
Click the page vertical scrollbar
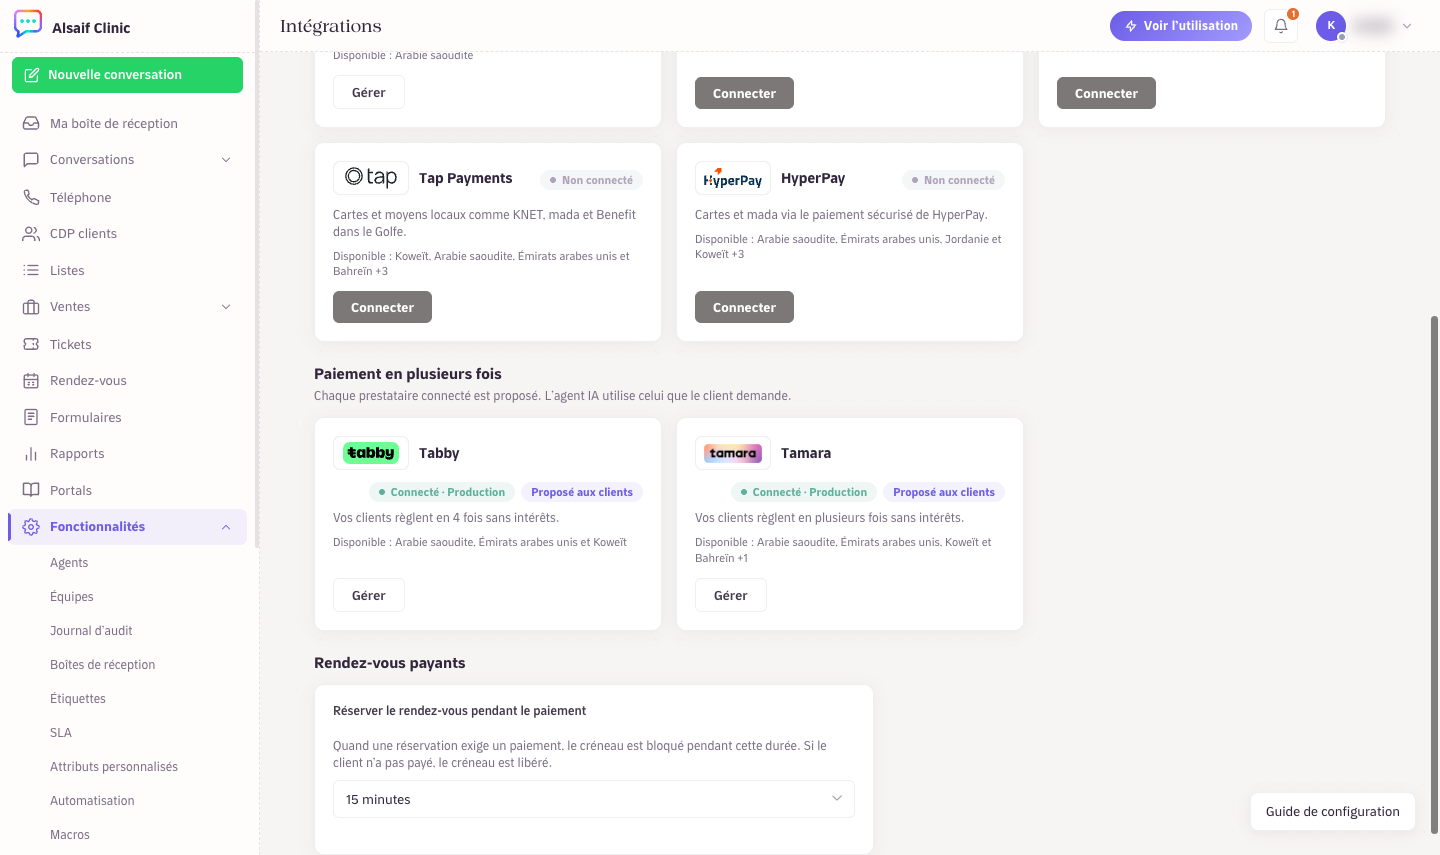(x=1434, y=575)
